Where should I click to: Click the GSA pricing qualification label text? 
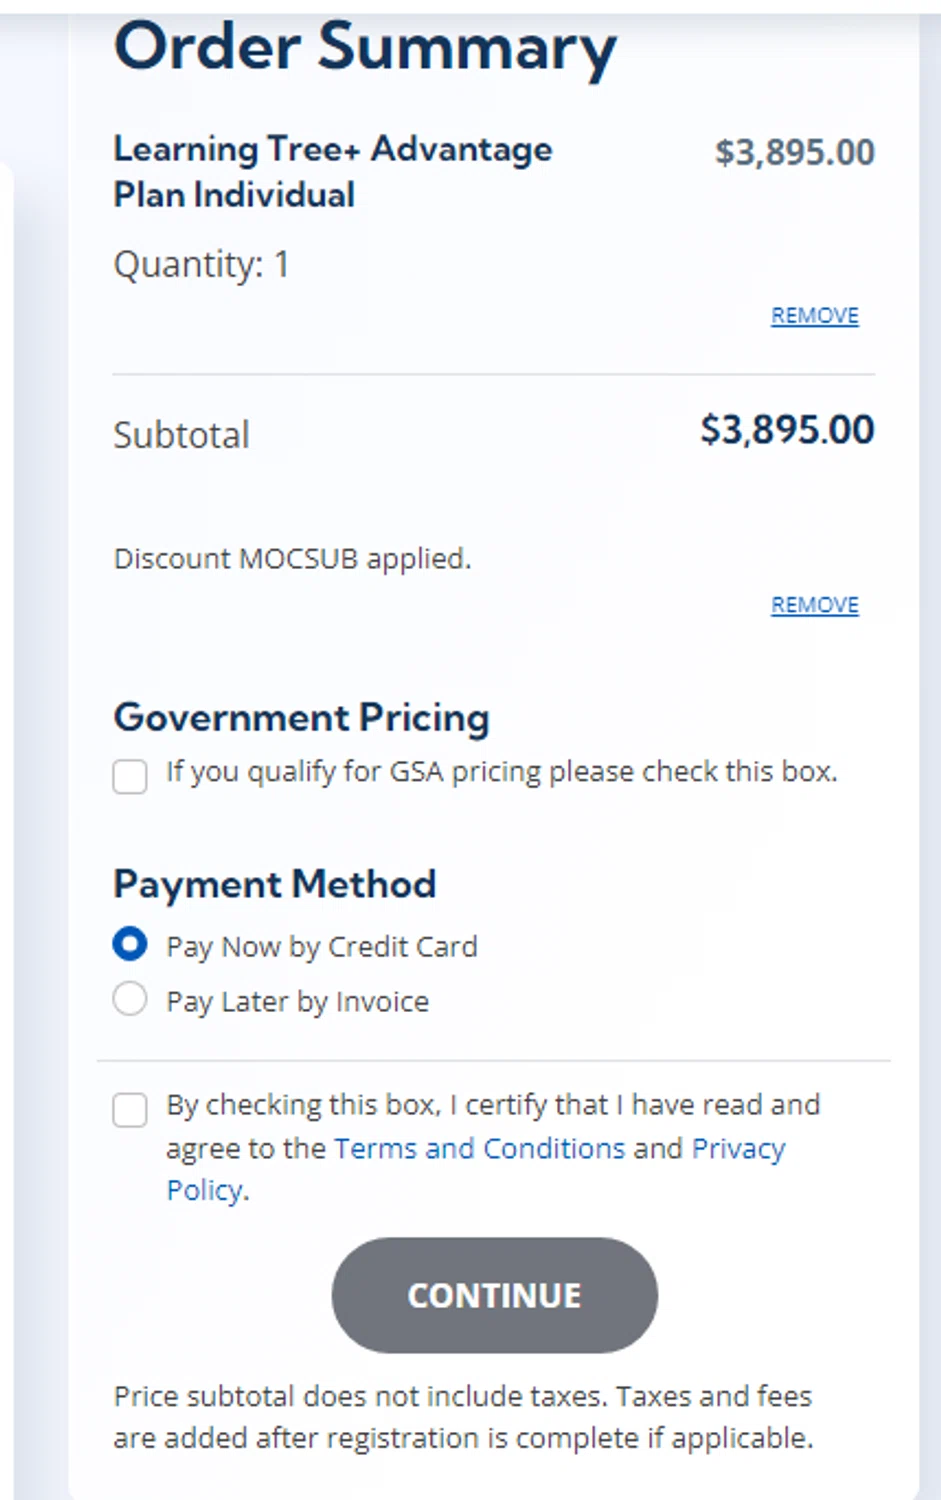tap(501, 772)
